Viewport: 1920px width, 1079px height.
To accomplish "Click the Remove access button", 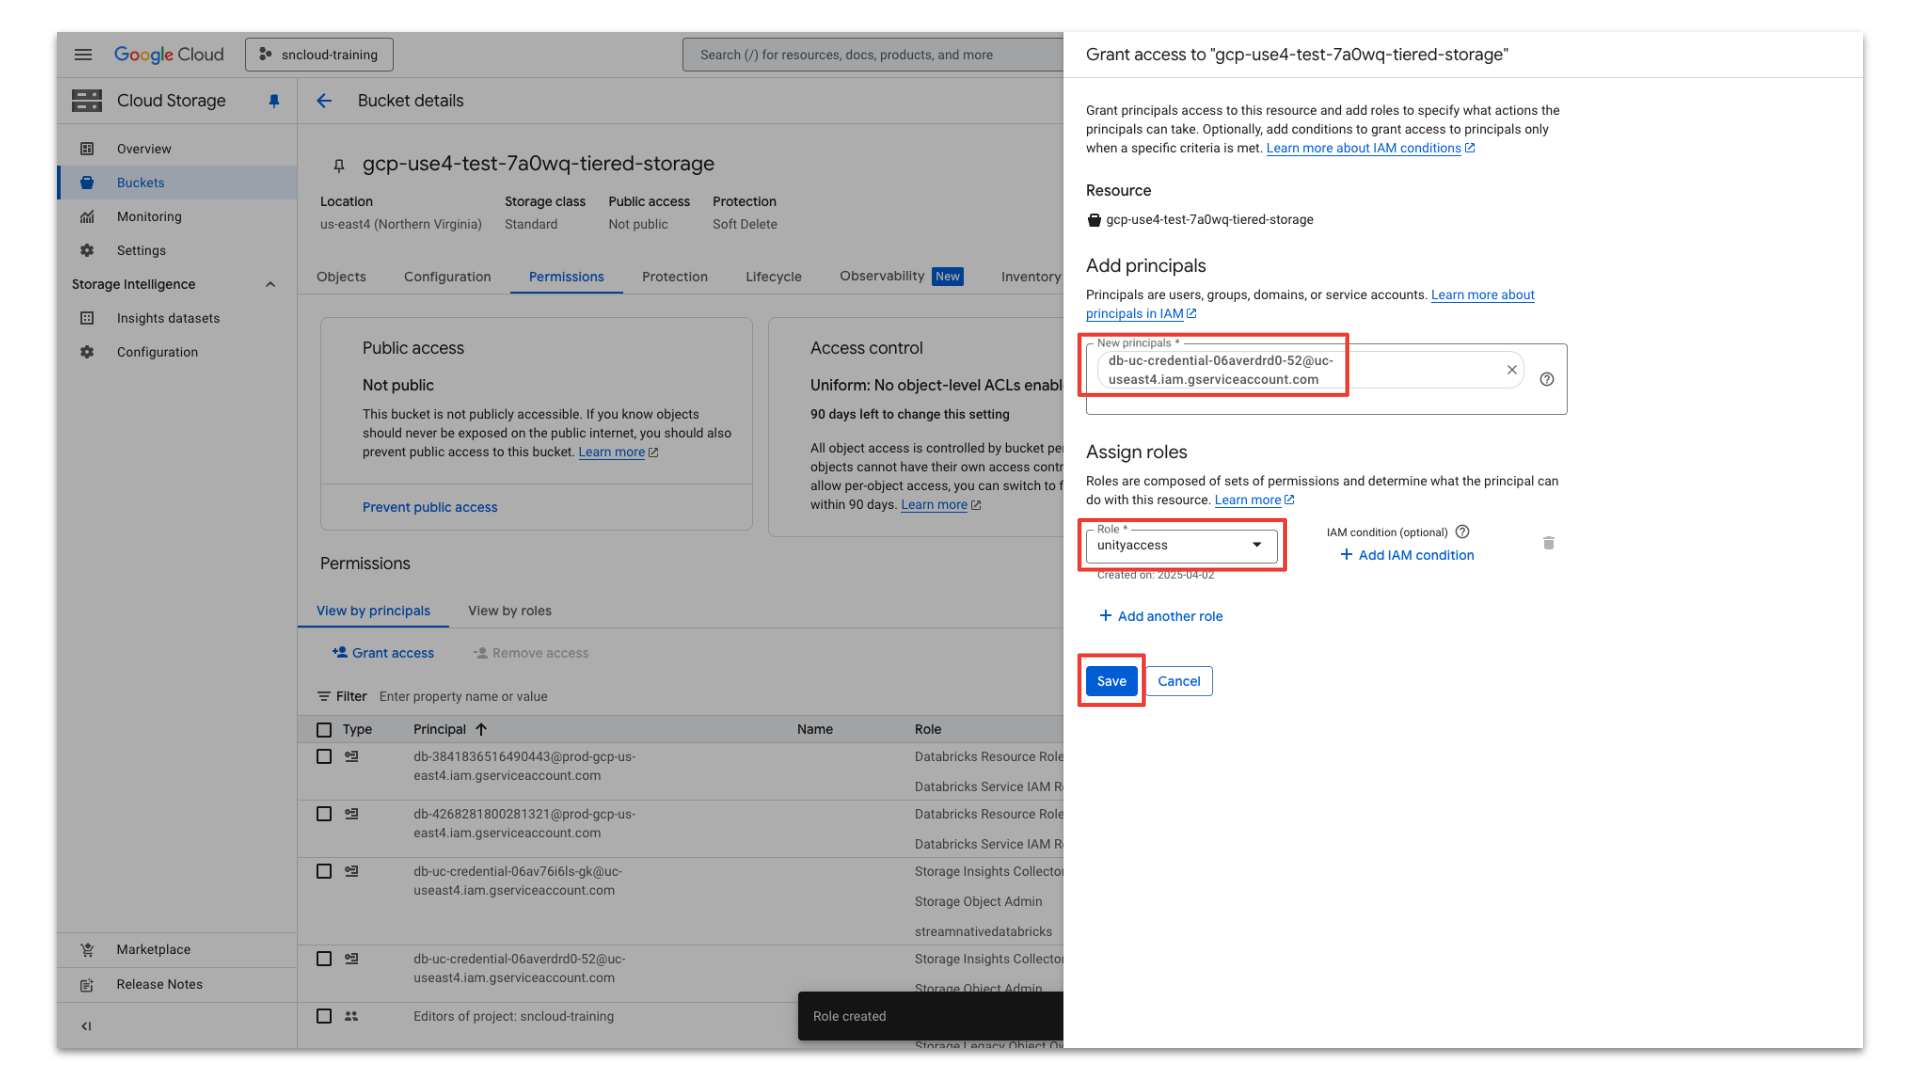I will click(x=531, y=653).
